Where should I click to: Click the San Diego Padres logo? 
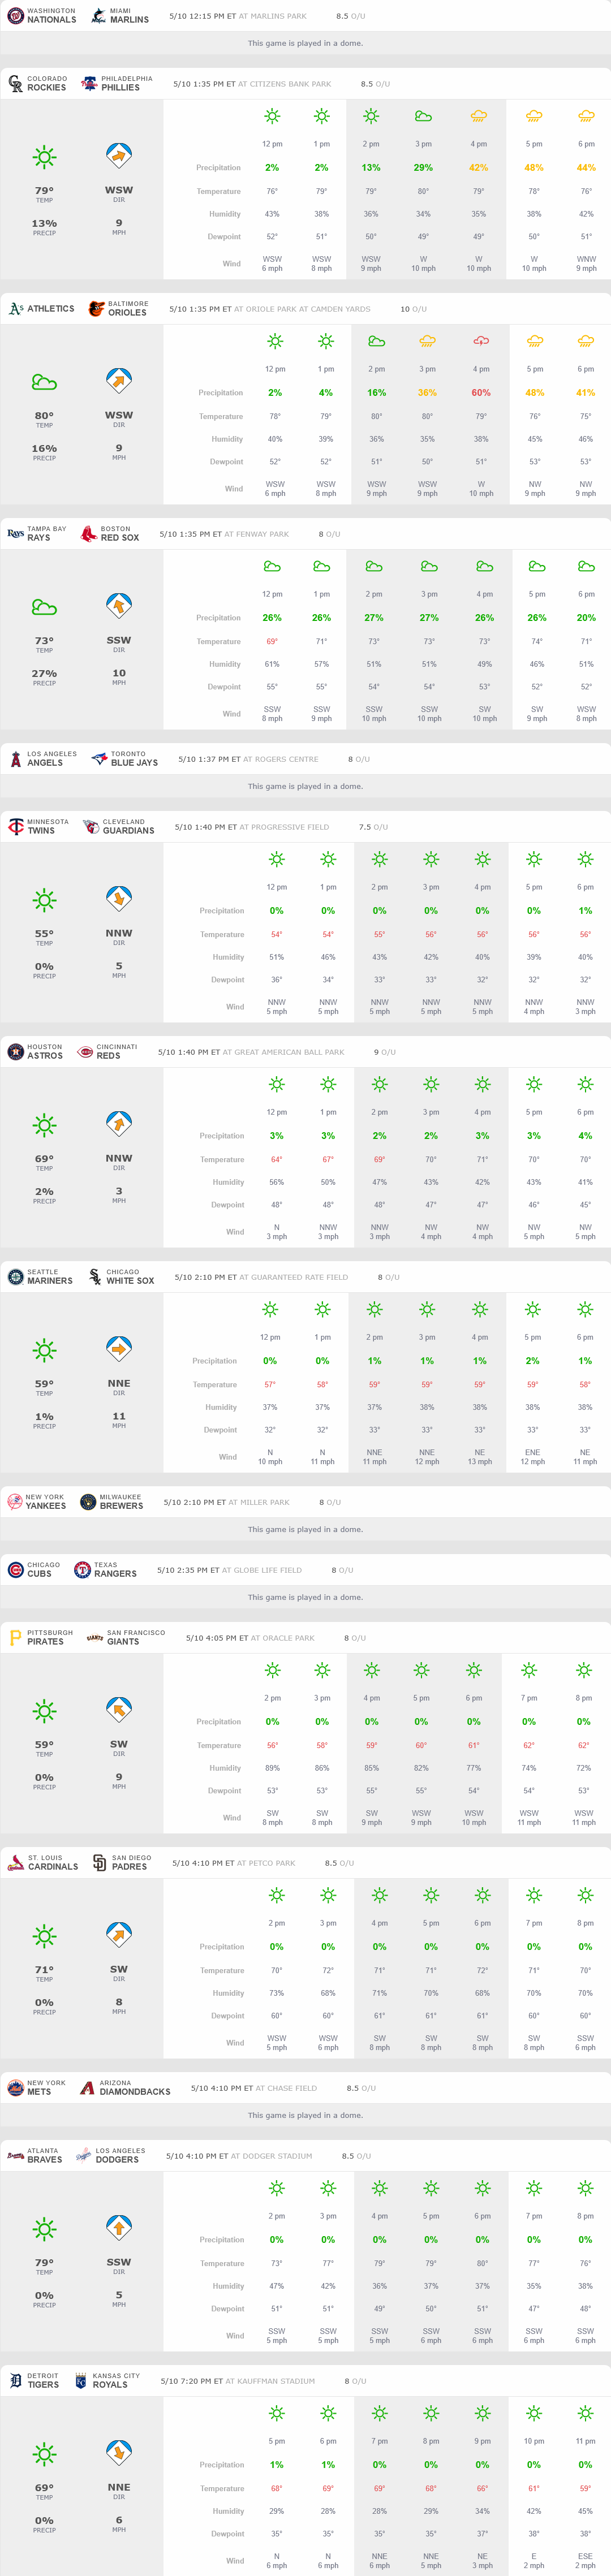[x=99, y=1863]
